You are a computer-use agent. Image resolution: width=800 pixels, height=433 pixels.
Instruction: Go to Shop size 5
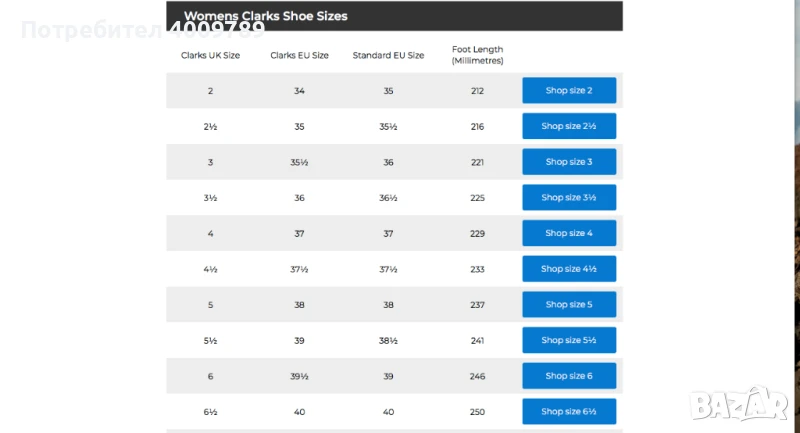tap(568, 305)
